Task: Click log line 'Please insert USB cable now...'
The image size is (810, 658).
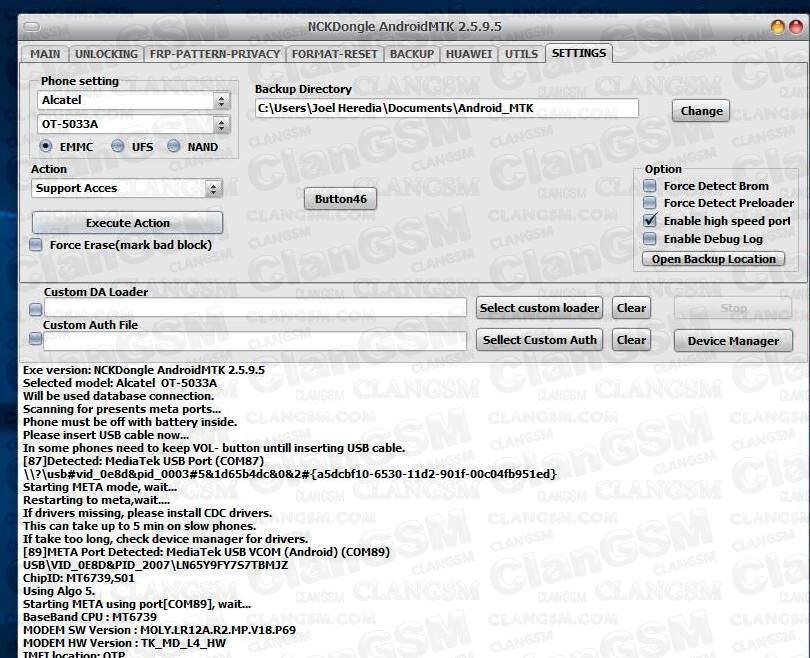Action: click(106, 435)
